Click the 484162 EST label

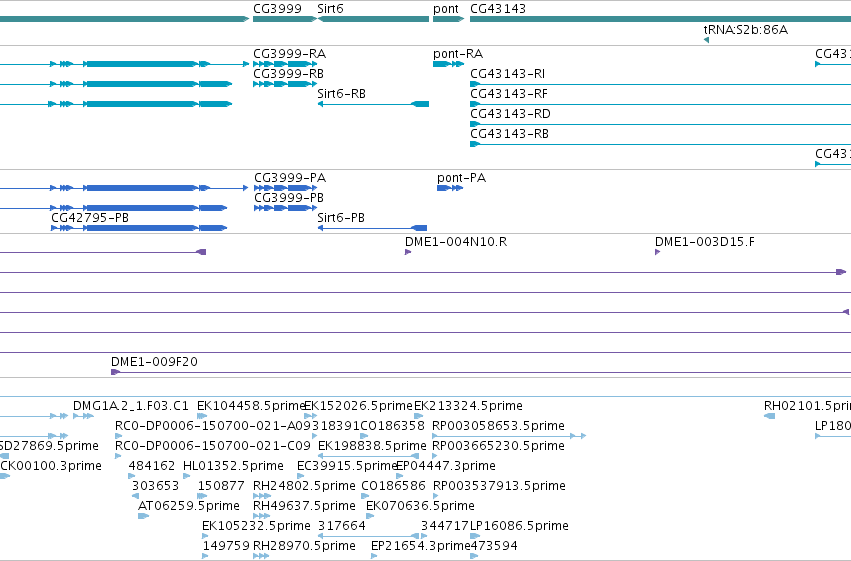[152, 466]
